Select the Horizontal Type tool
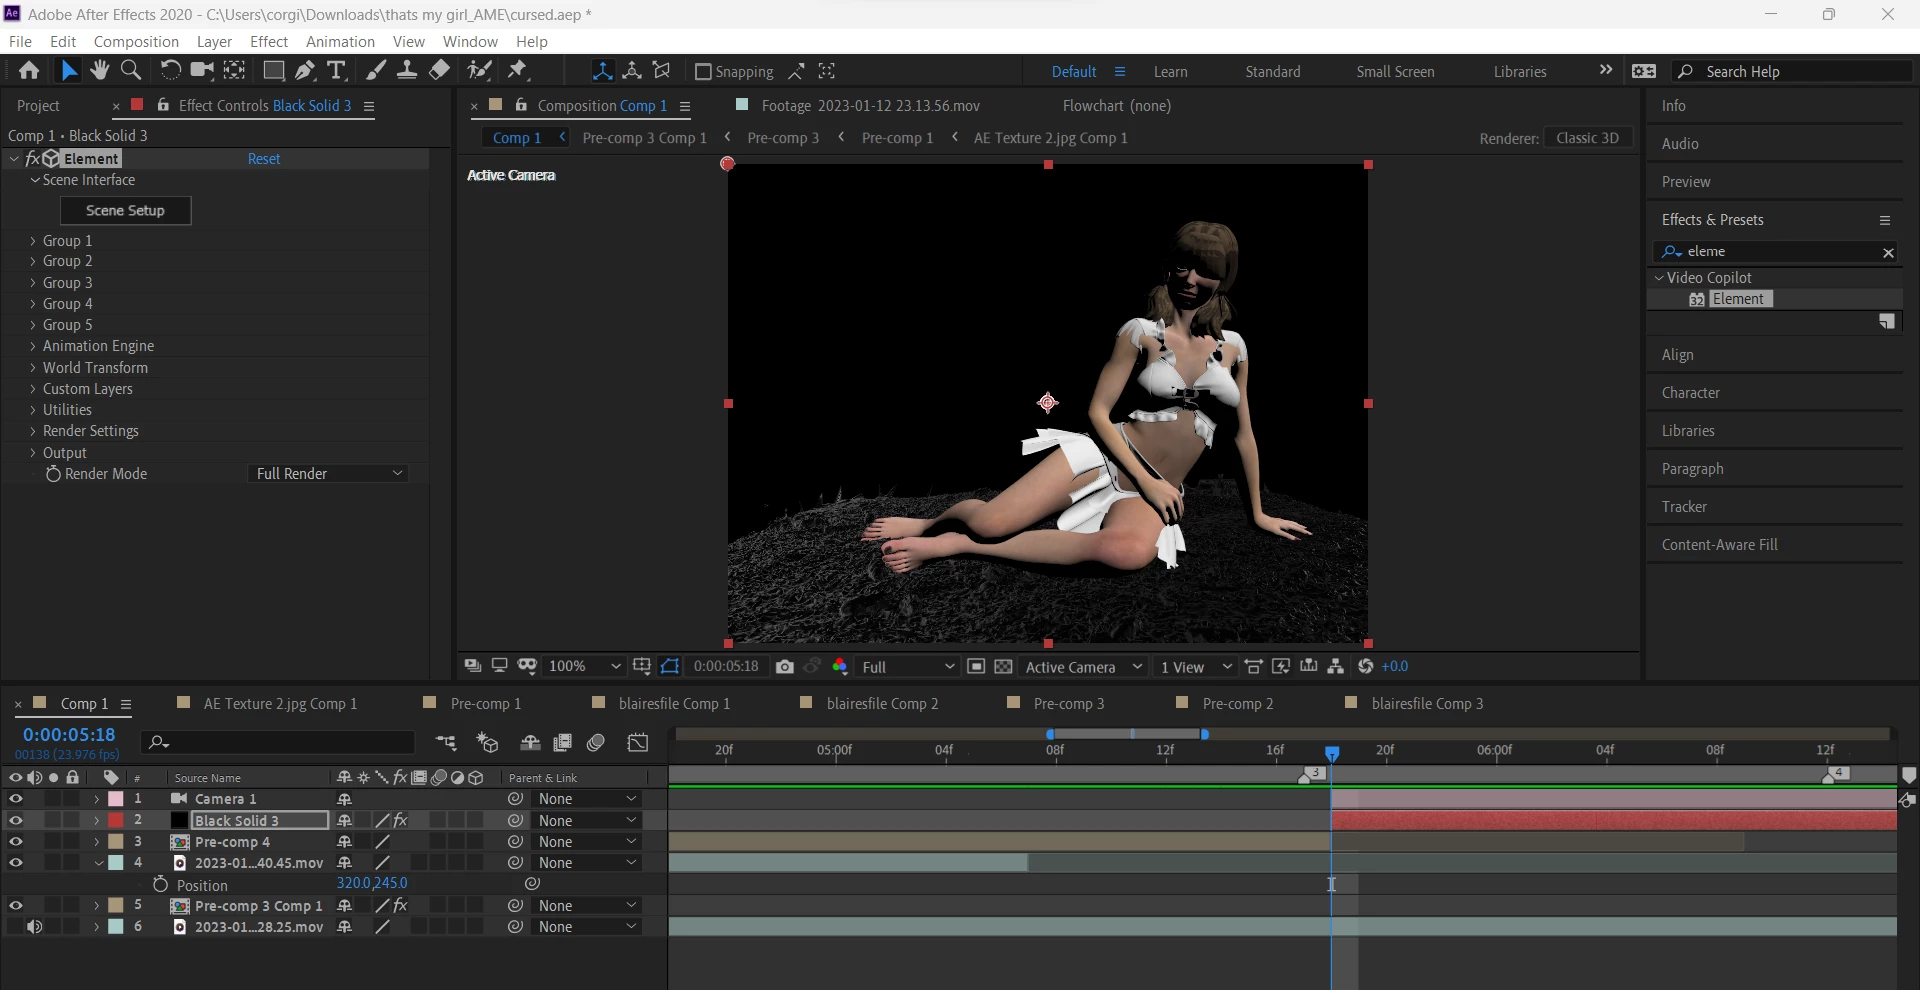This screenshot has width=1920, height=990. [337, 70]
